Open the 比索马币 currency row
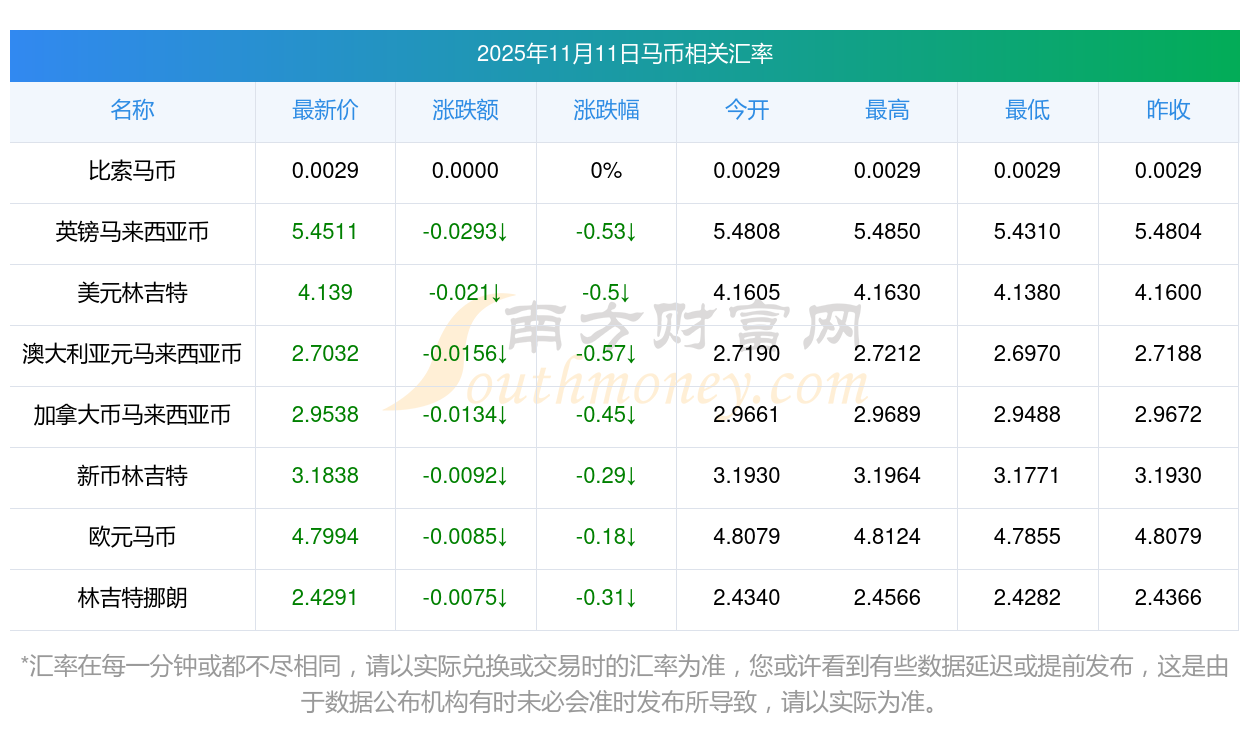Screen dimensions: 1250x733 [132, 171]
